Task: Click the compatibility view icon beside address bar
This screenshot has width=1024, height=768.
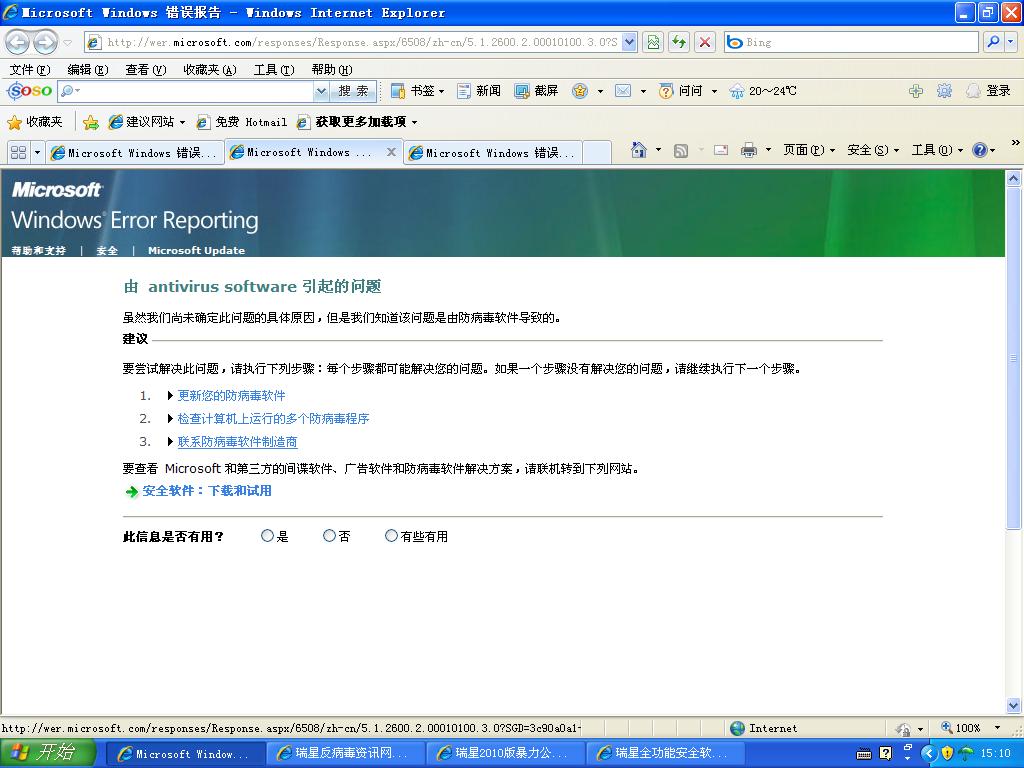Action: click(x=653, y=42)
